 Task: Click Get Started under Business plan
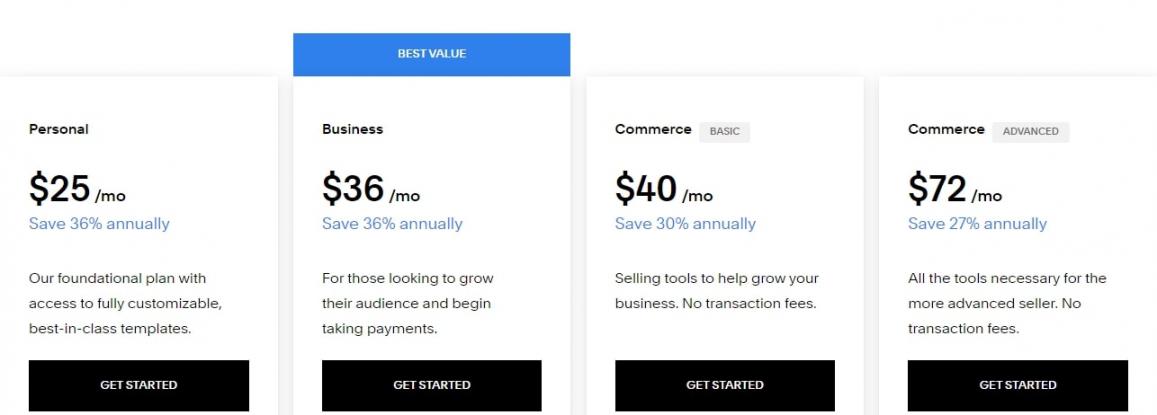[431, 385]
